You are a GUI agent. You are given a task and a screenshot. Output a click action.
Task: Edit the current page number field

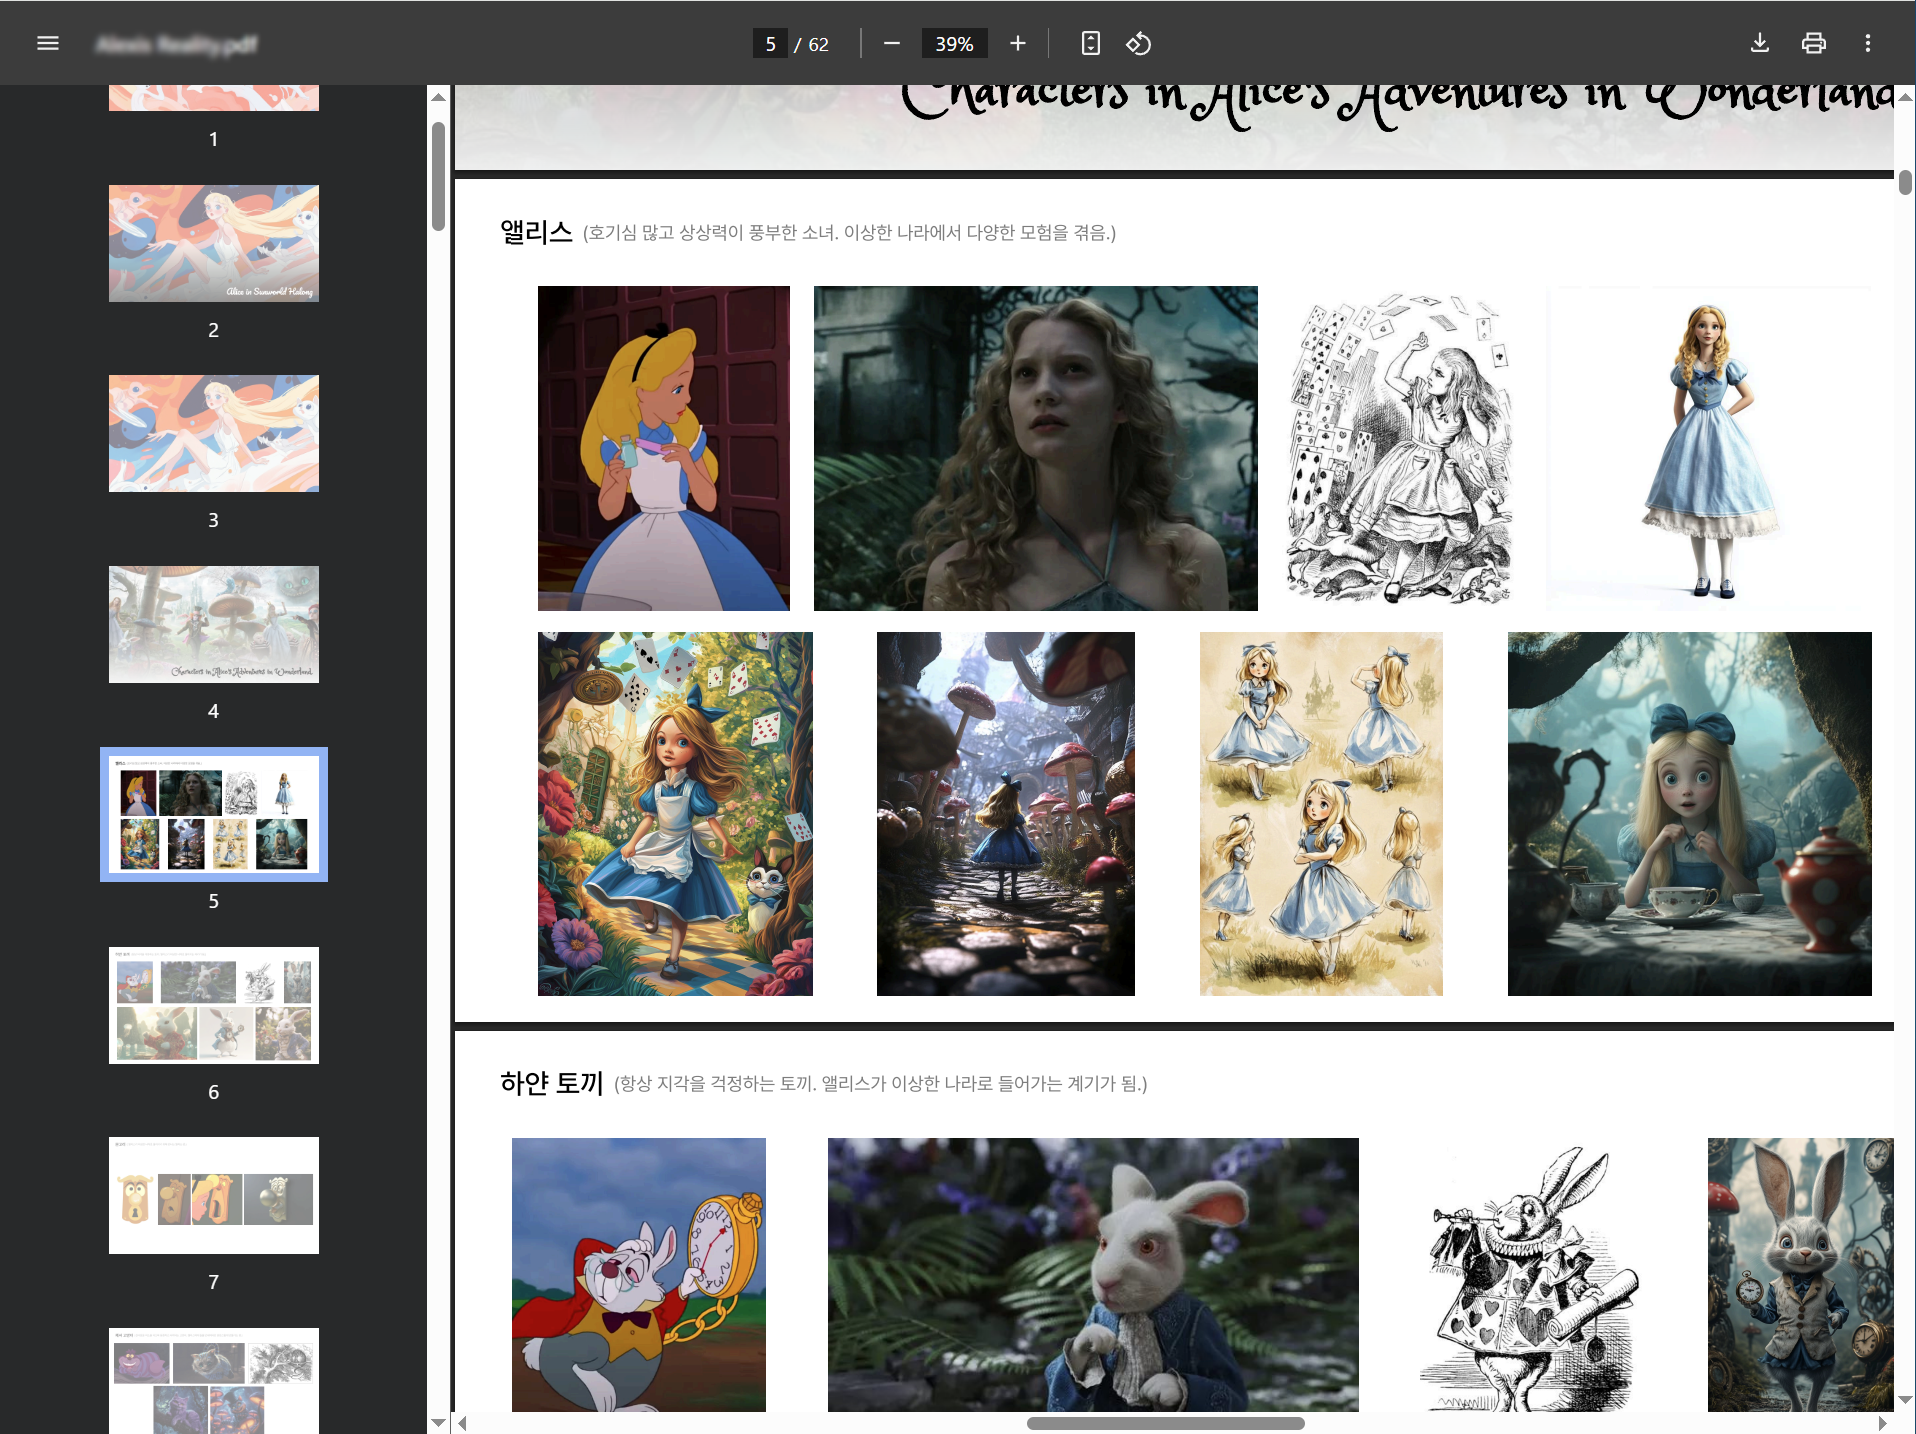click(x=770, y=44)
